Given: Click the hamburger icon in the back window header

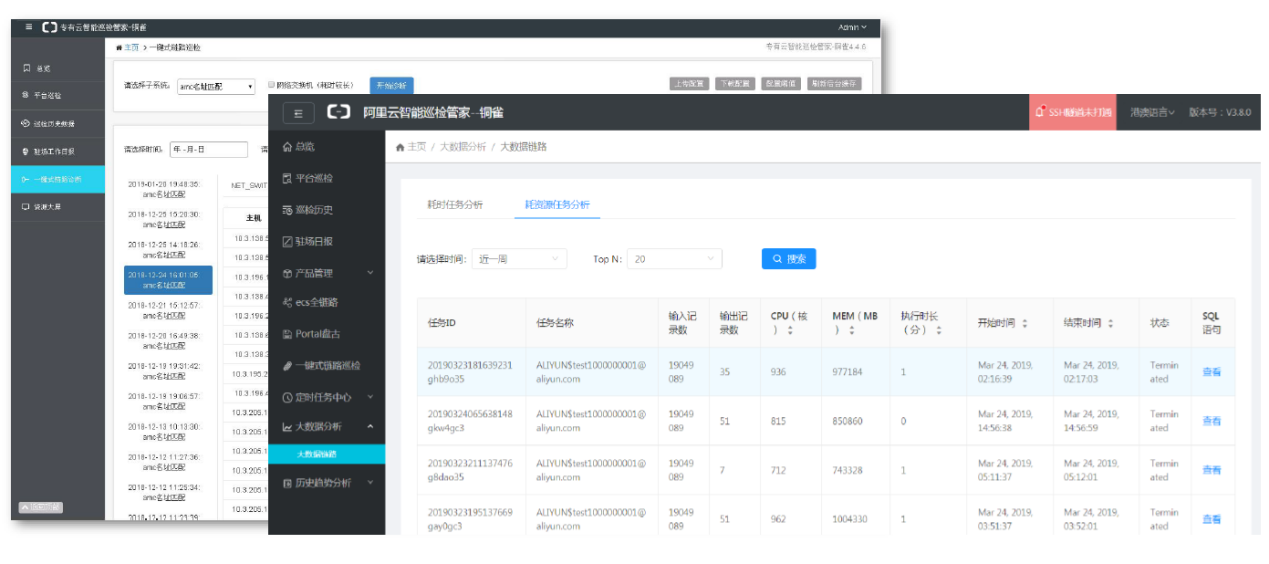Looking at the screenshot, I should click(29, 27).
